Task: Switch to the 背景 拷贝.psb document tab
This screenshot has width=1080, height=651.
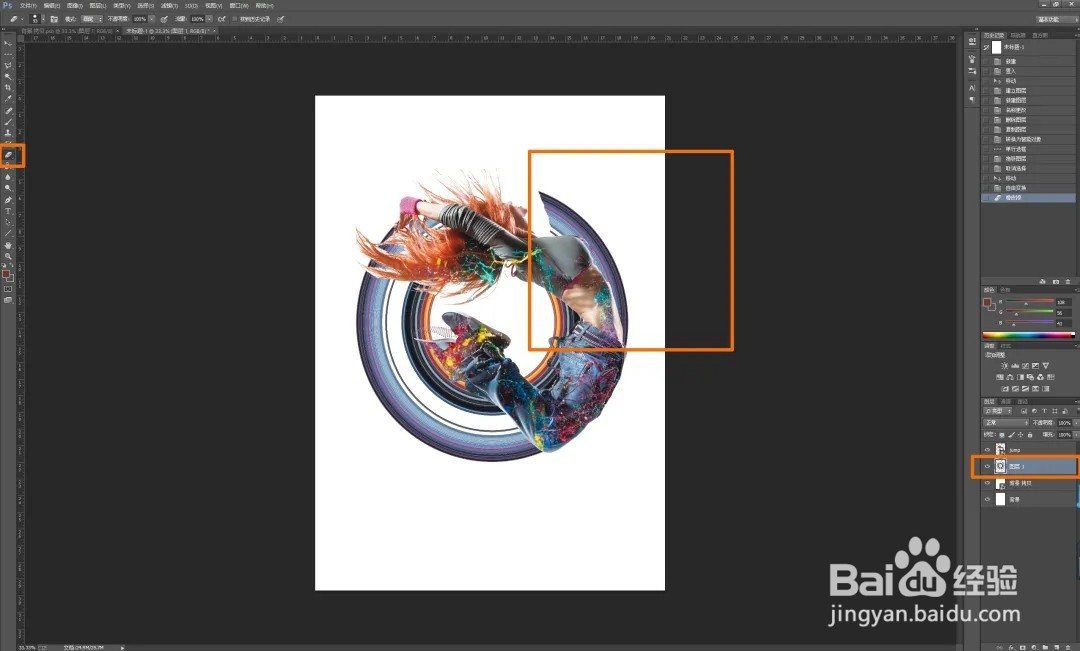Action: [x=66, y=31]
